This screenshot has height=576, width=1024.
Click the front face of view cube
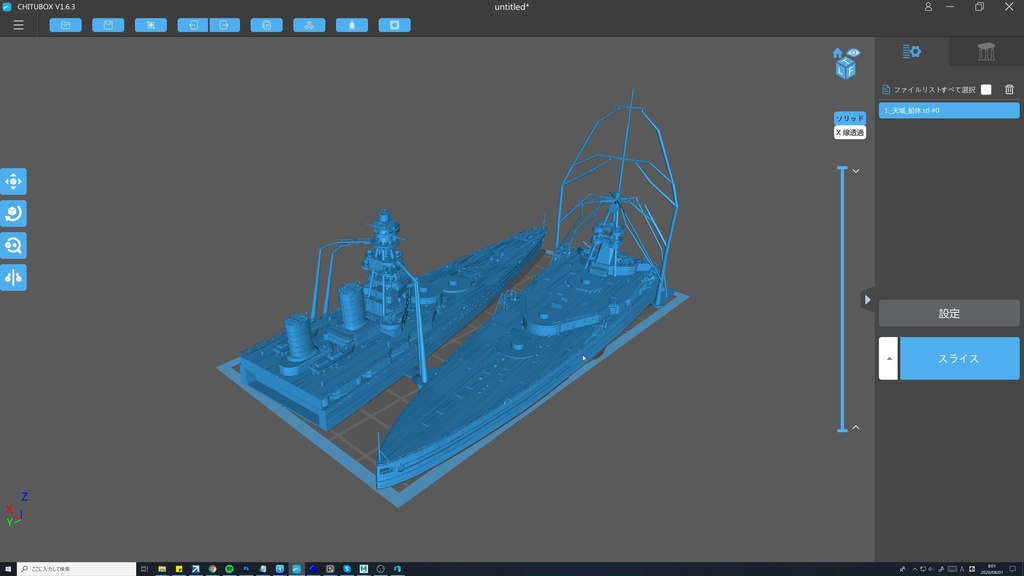[850, 71]
